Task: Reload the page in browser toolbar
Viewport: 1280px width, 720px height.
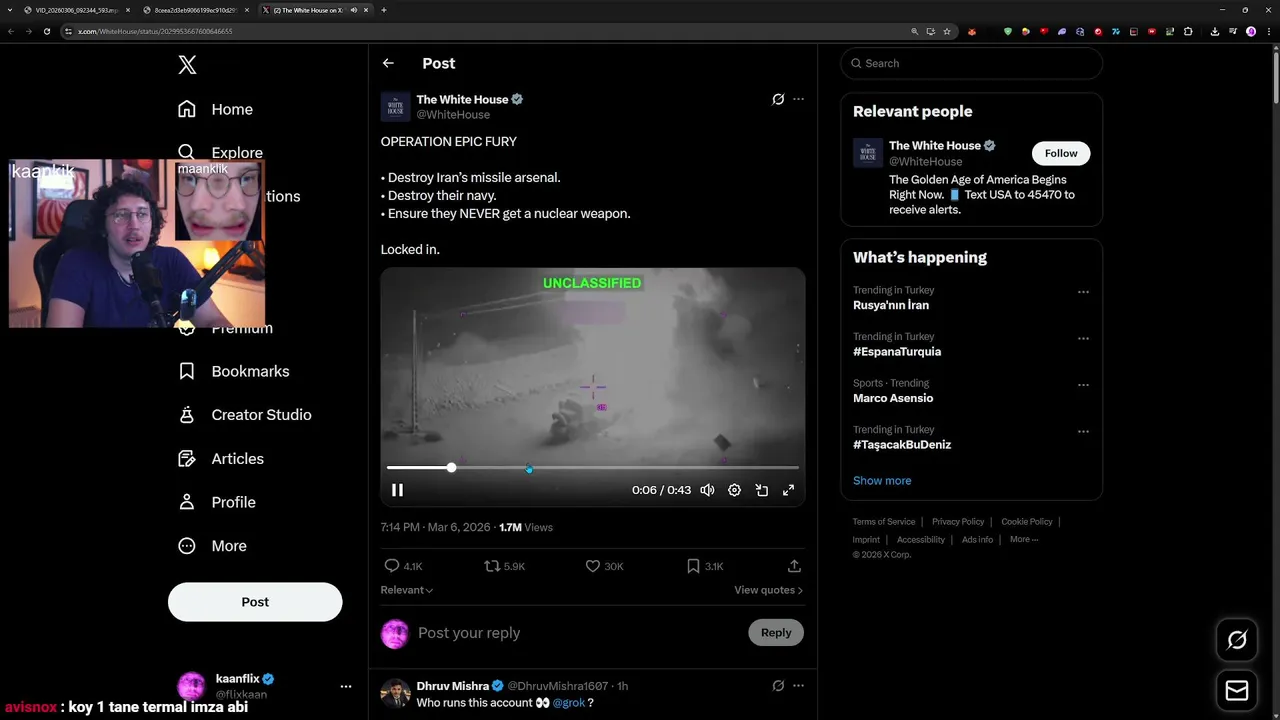Action: 46,31
